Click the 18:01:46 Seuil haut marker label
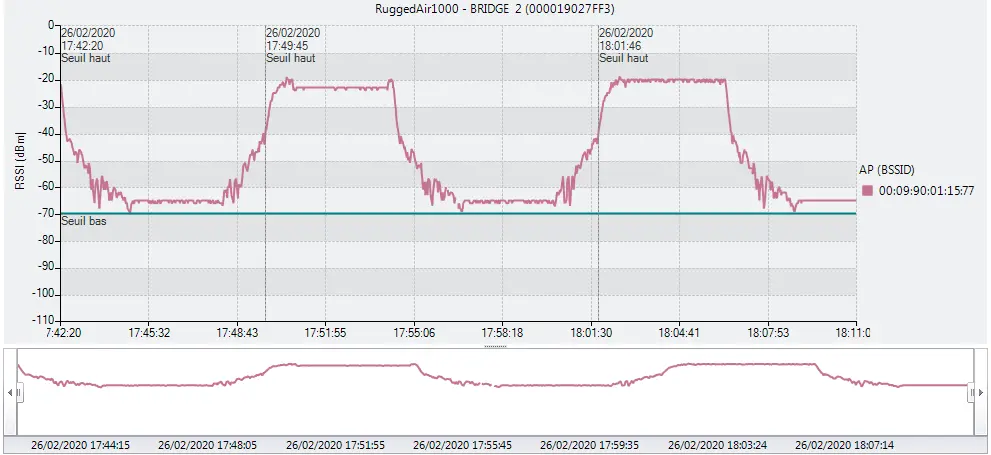The image size is (991, 455). (x=625, y=45)
